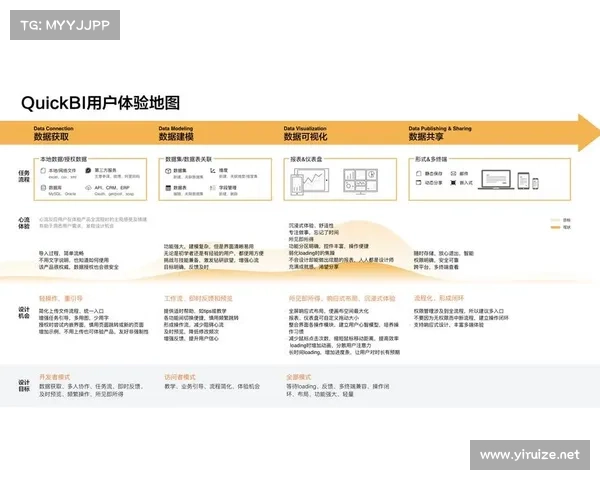Viewport: 600px width, 480px height.
Task: Click the orange heading 流程化、形成闭环
Action: [439, 298]
